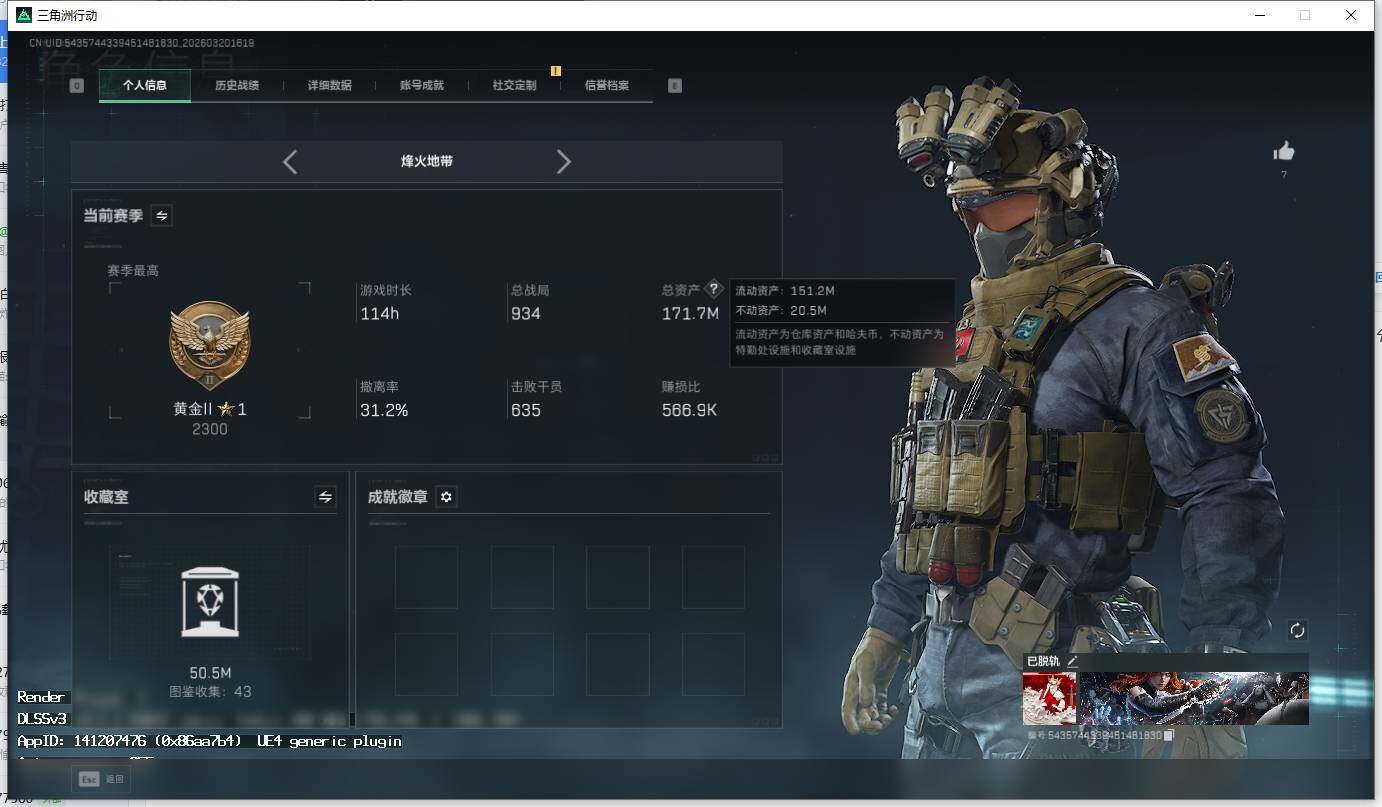This screenshot has height=807, width=1382.
Task: Edit the 已脱轨 nickname with pencil icon
Action: tap(1073, 661)
